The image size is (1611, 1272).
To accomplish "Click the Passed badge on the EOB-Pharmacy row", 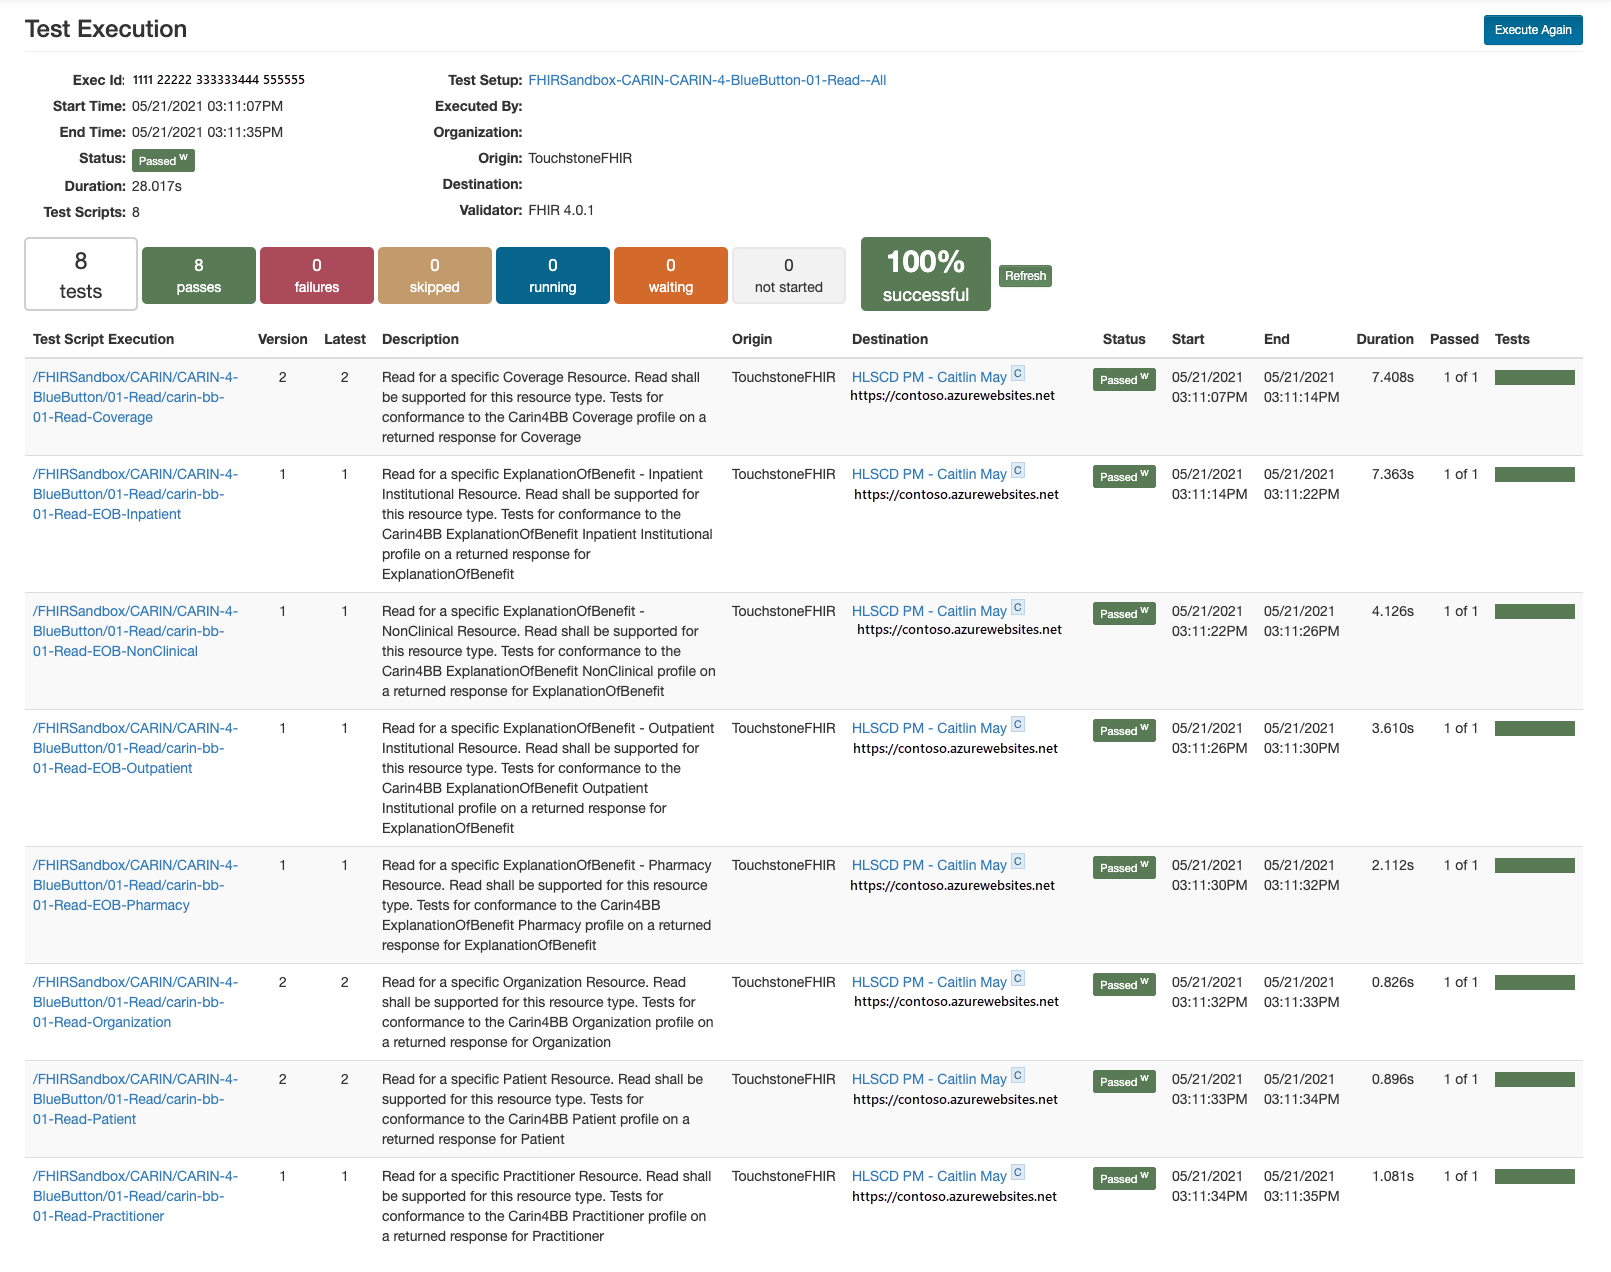I will [1122, 868].
